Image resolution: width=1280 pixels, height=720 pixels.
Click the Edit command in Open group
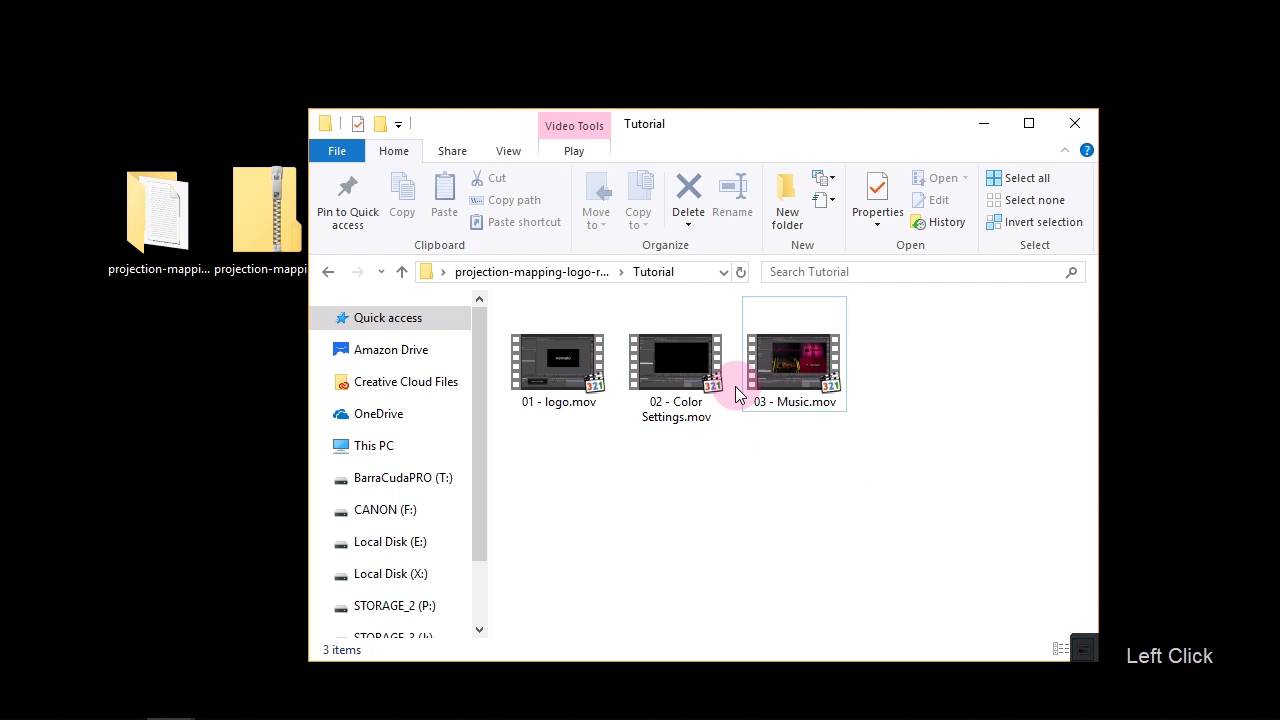[930, 200]
